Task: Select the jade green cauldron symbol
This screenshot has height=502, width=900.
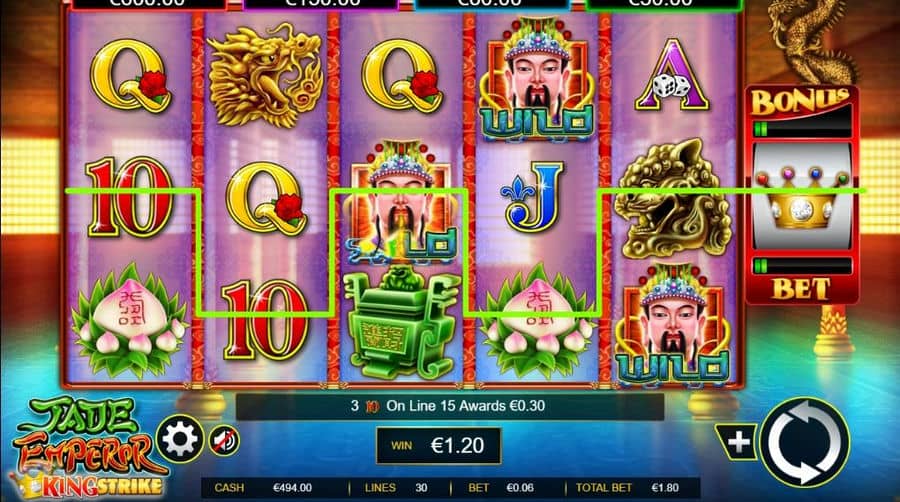Action: (x=401, y=325)
